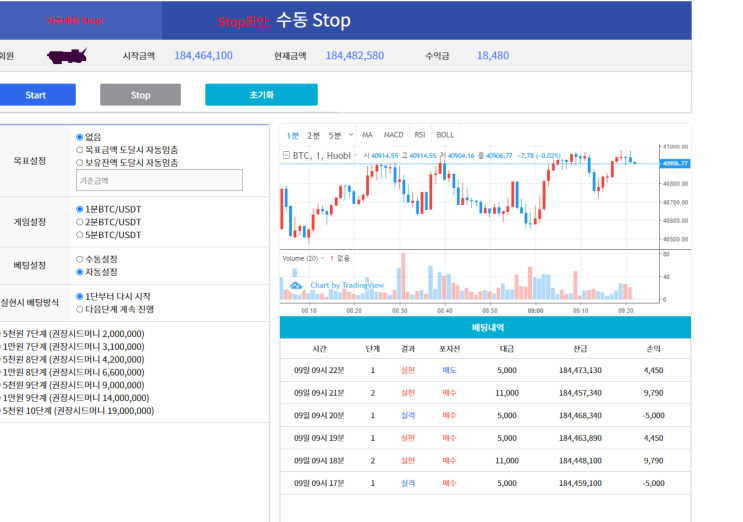
Task: Open the BTC, 1, Huobi symbol dropdown
Action: click(x=355, y=155)
